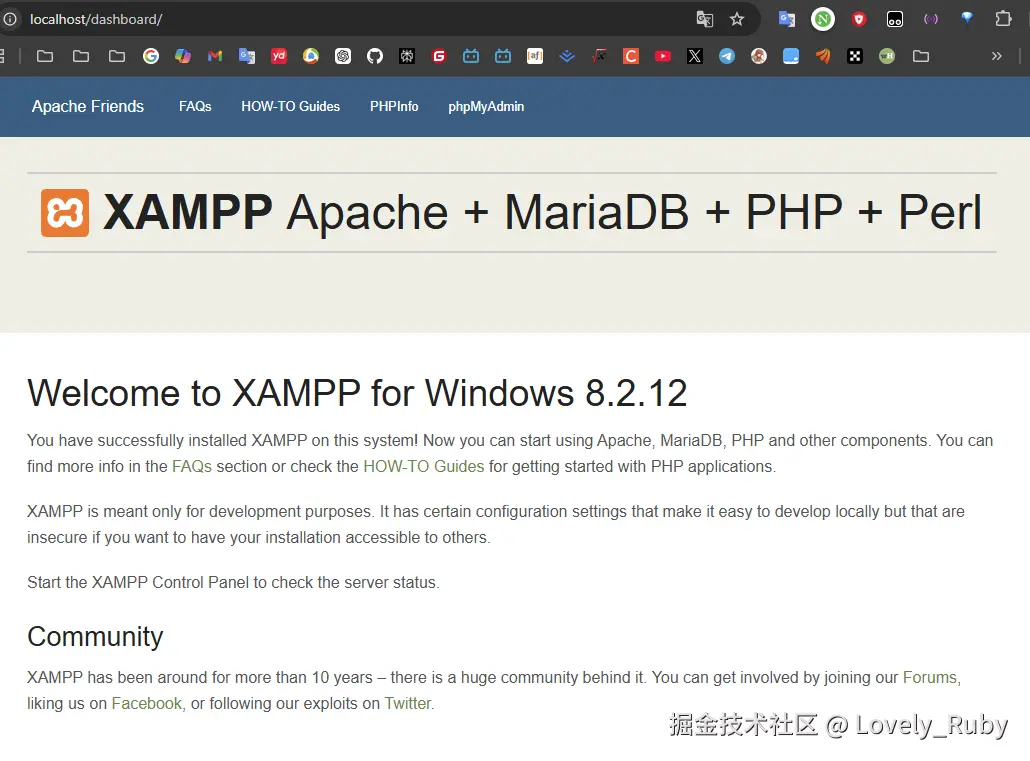Viewport: 1030px width, 761px height.
Task: Click the orange XAMPP logo
Action: tap(65, 213)
